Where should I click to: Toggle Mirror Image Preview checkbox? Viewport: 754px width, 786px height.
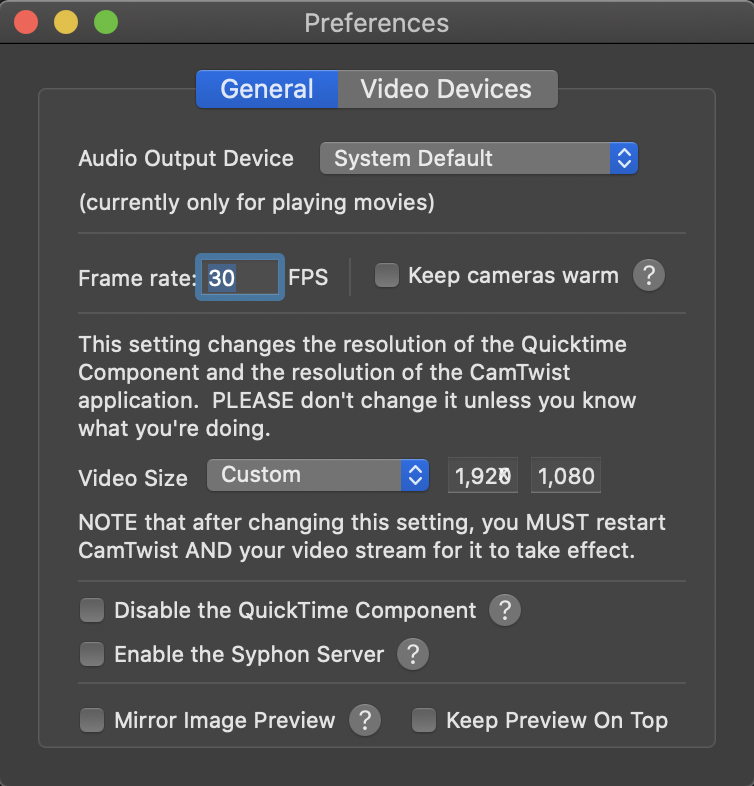point(92,720)
